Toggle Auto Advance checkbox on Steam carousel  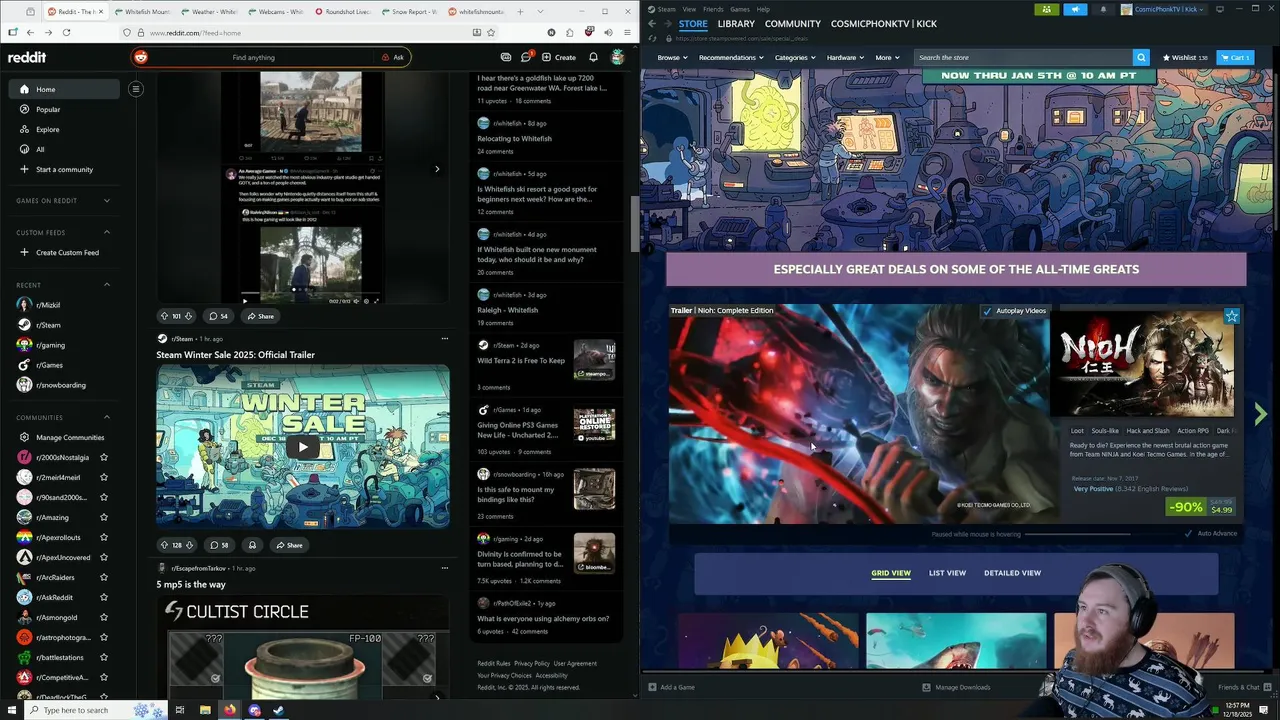(x=1188, y=534)
